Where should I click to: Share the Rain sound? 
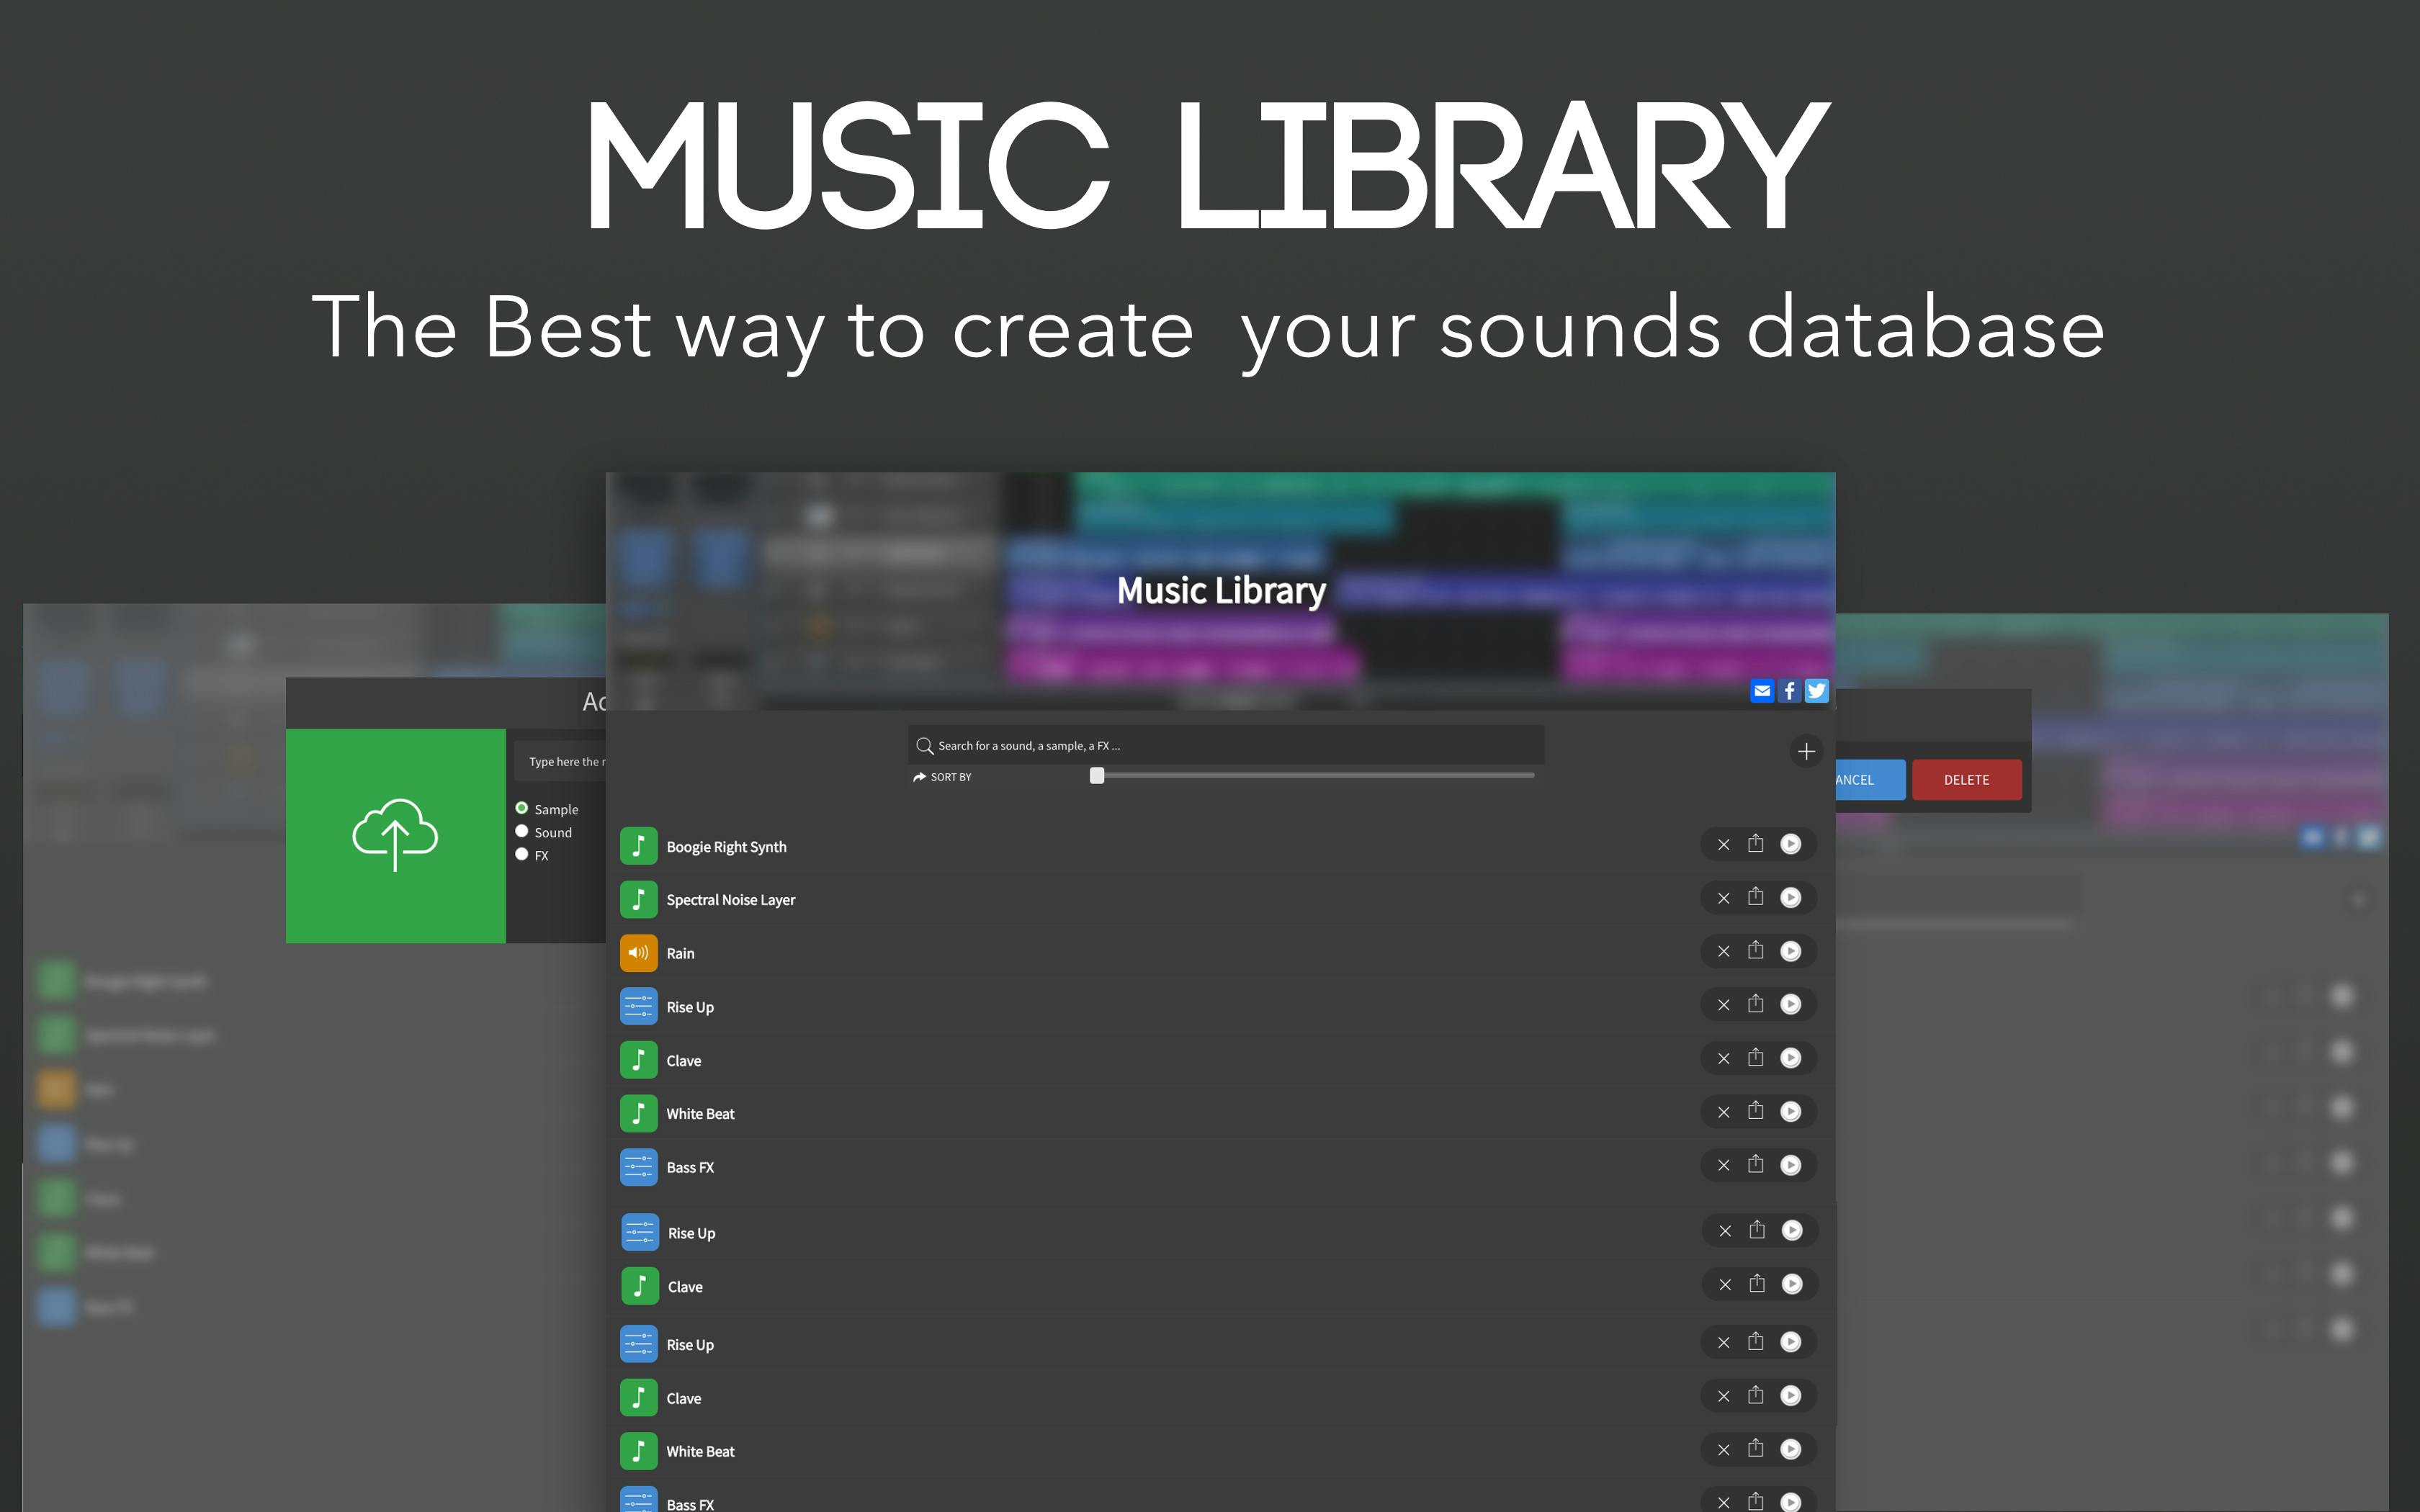1755,951
